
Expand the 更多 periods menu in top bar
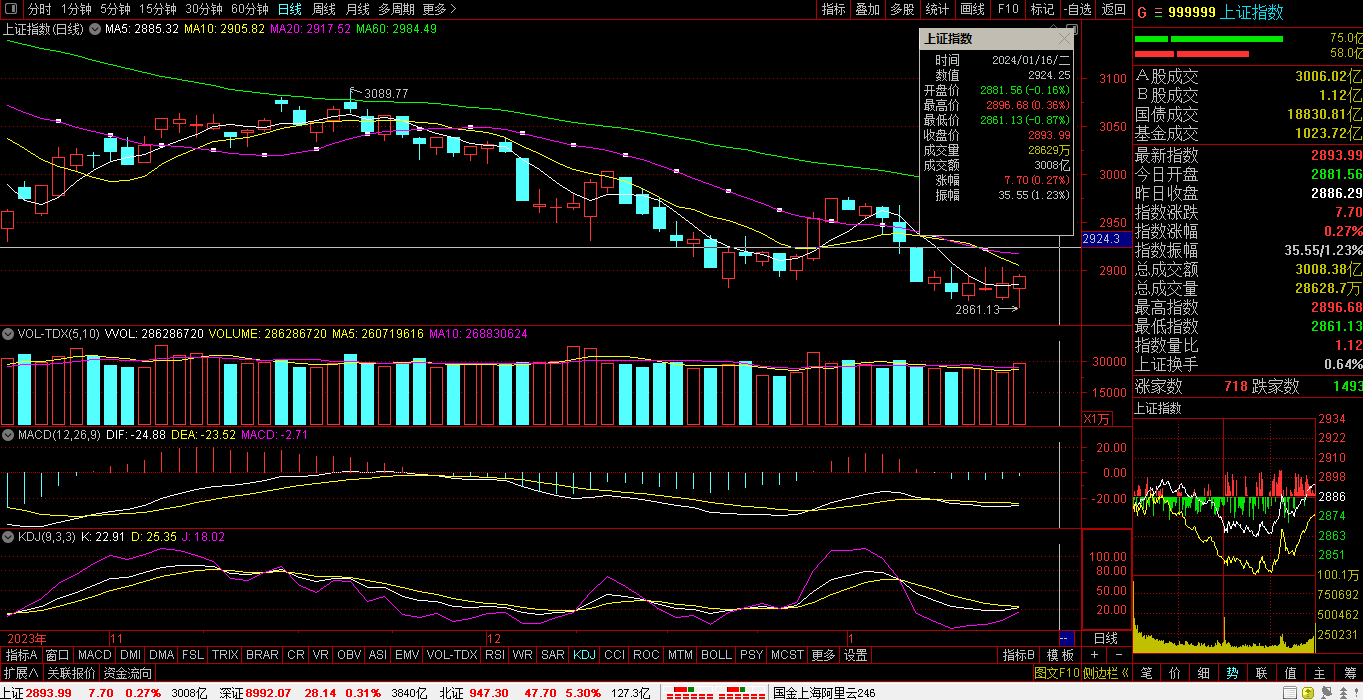[439, 9]
